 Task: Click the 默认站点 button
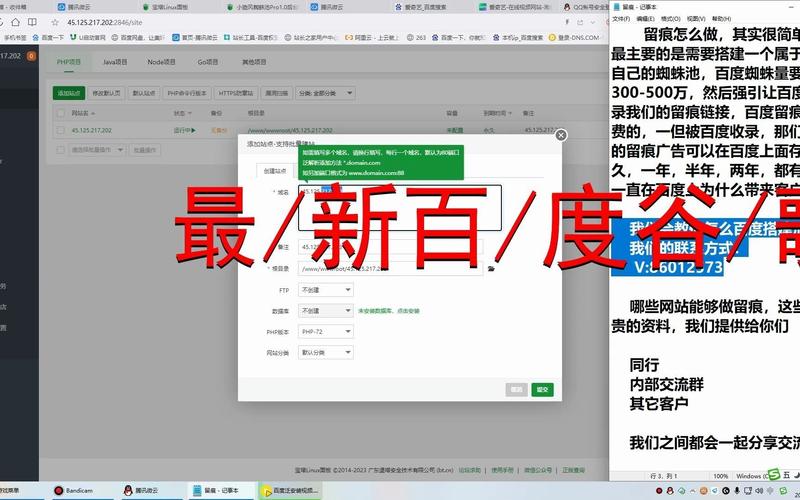pyautogui.click(x=143, y=93)
